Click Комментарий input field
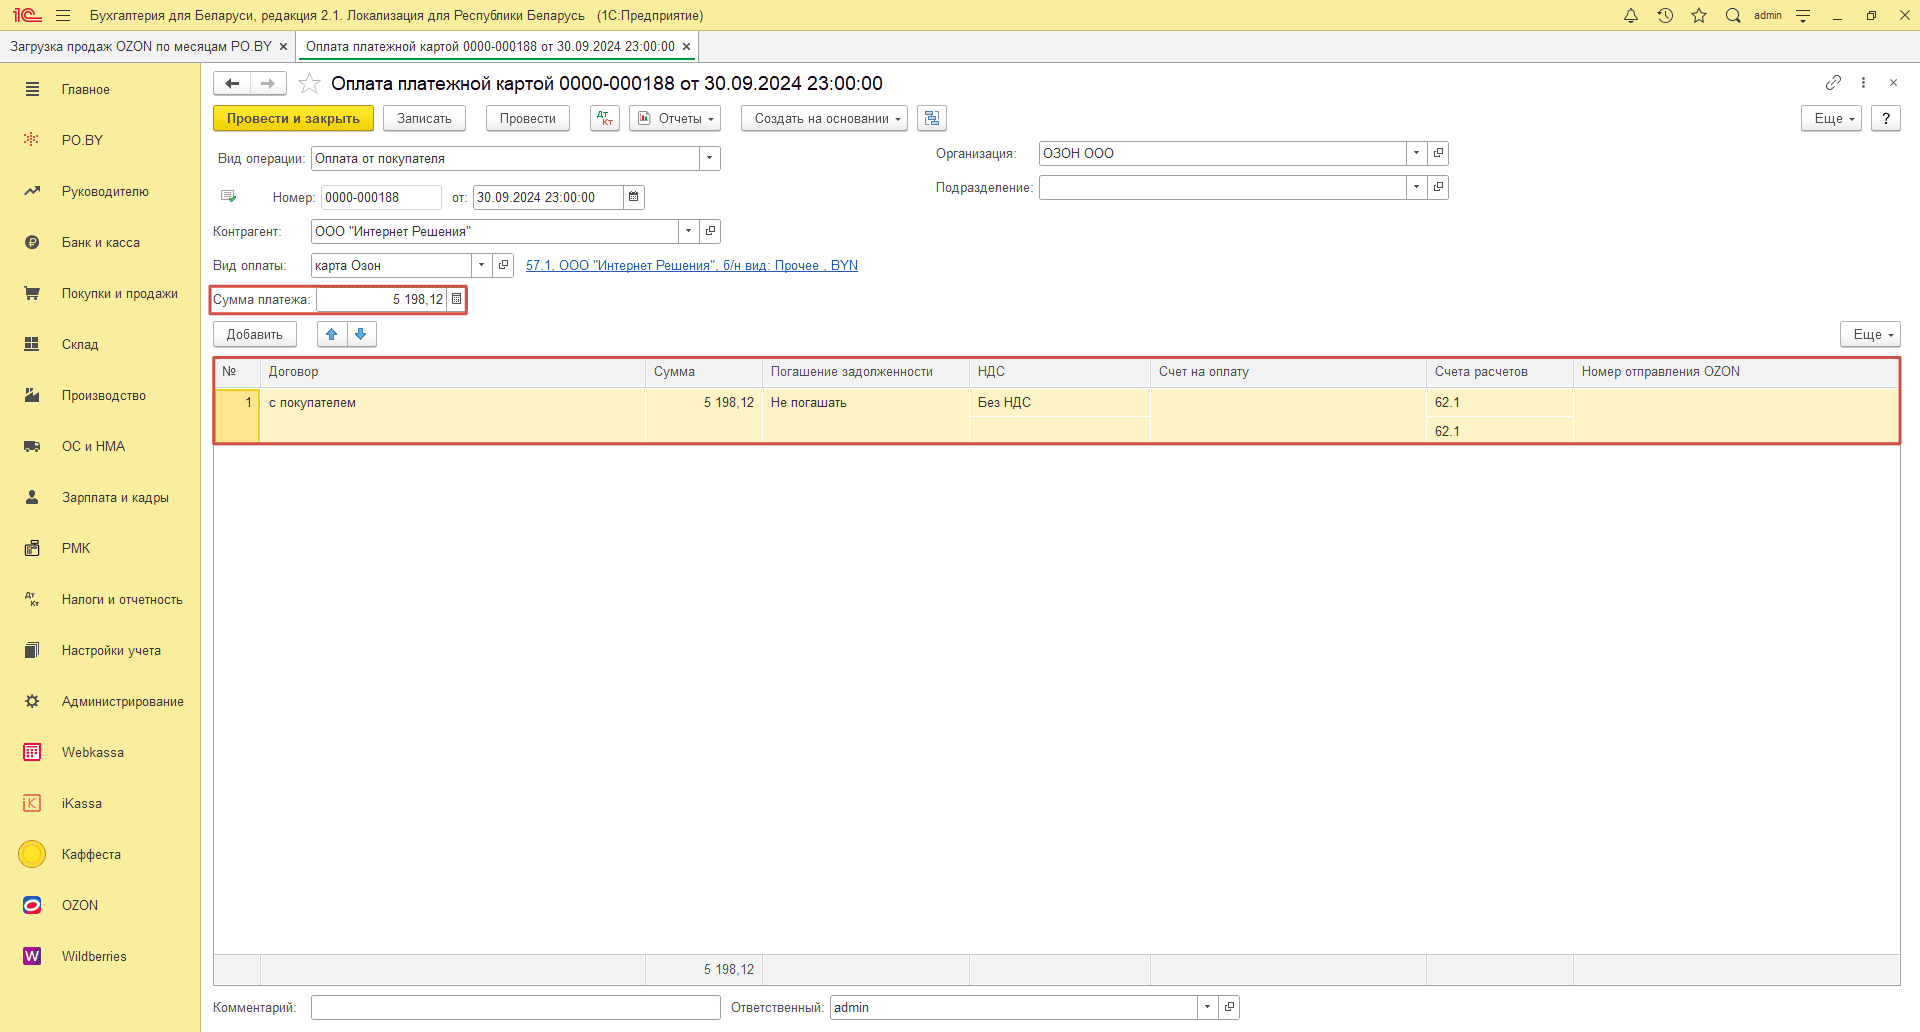 [x=516, y=1007]
